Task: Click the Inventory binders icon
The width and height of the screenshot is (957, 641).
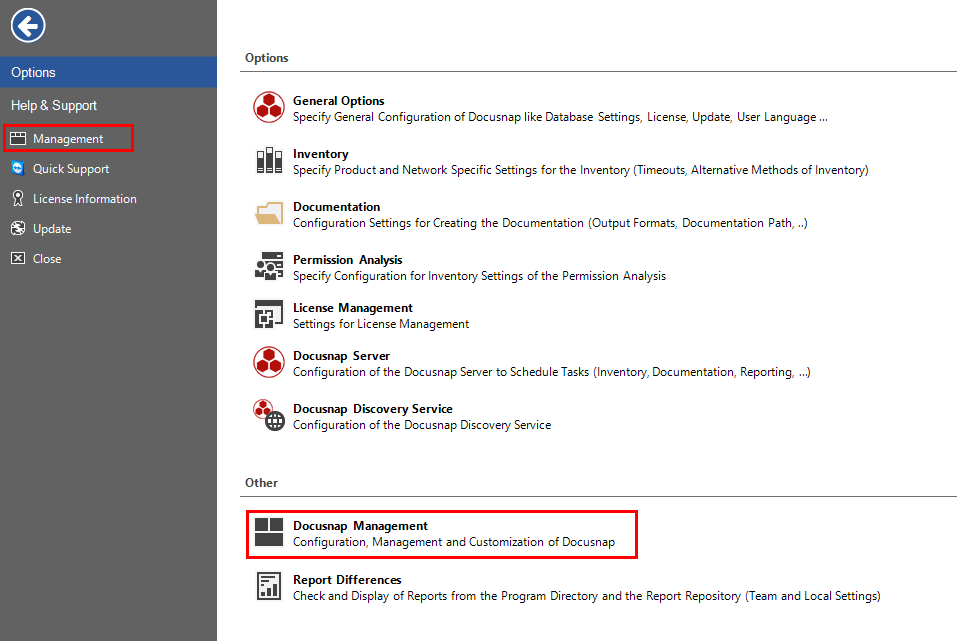Action: [269, 161]
